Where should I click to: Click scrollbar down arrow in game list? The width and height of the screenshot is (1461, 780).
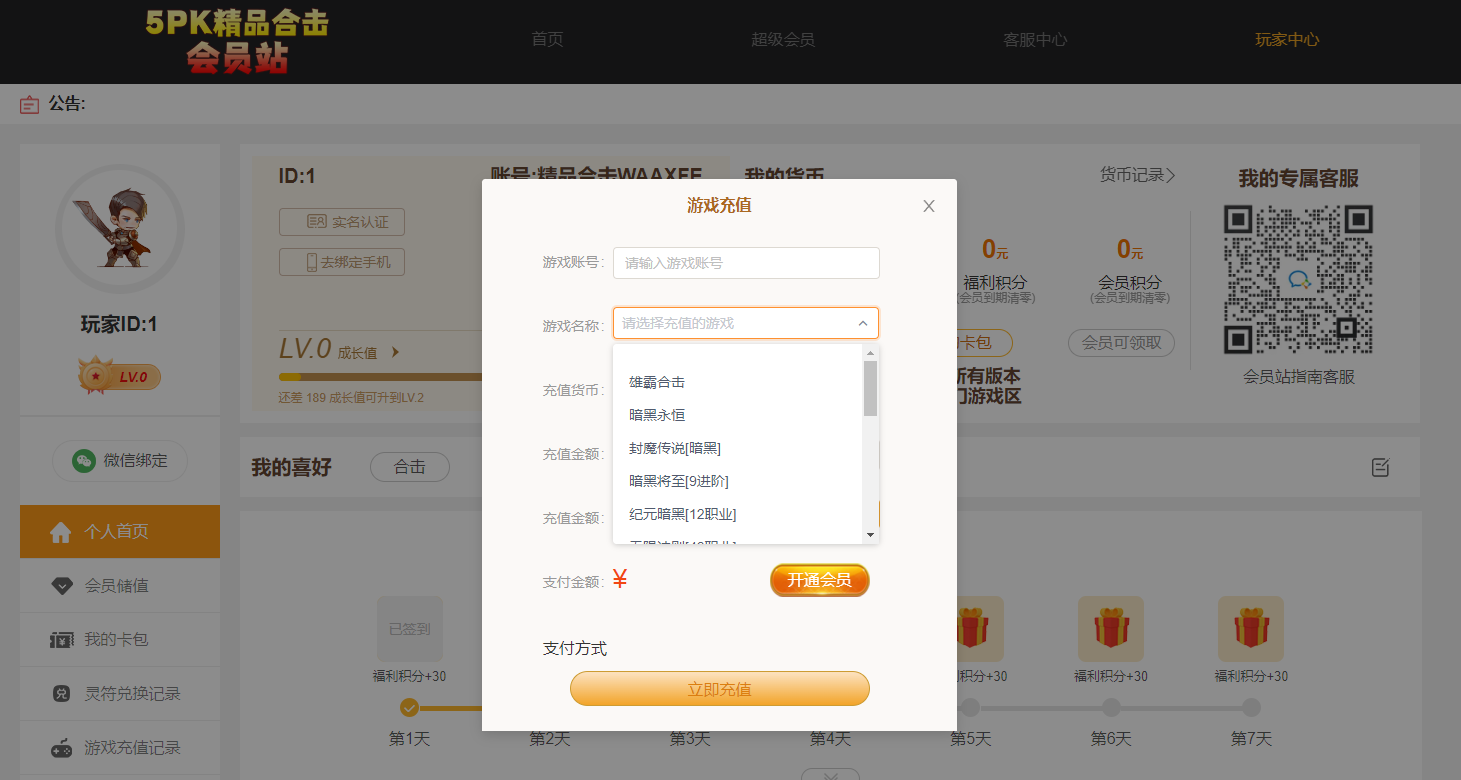870,536
